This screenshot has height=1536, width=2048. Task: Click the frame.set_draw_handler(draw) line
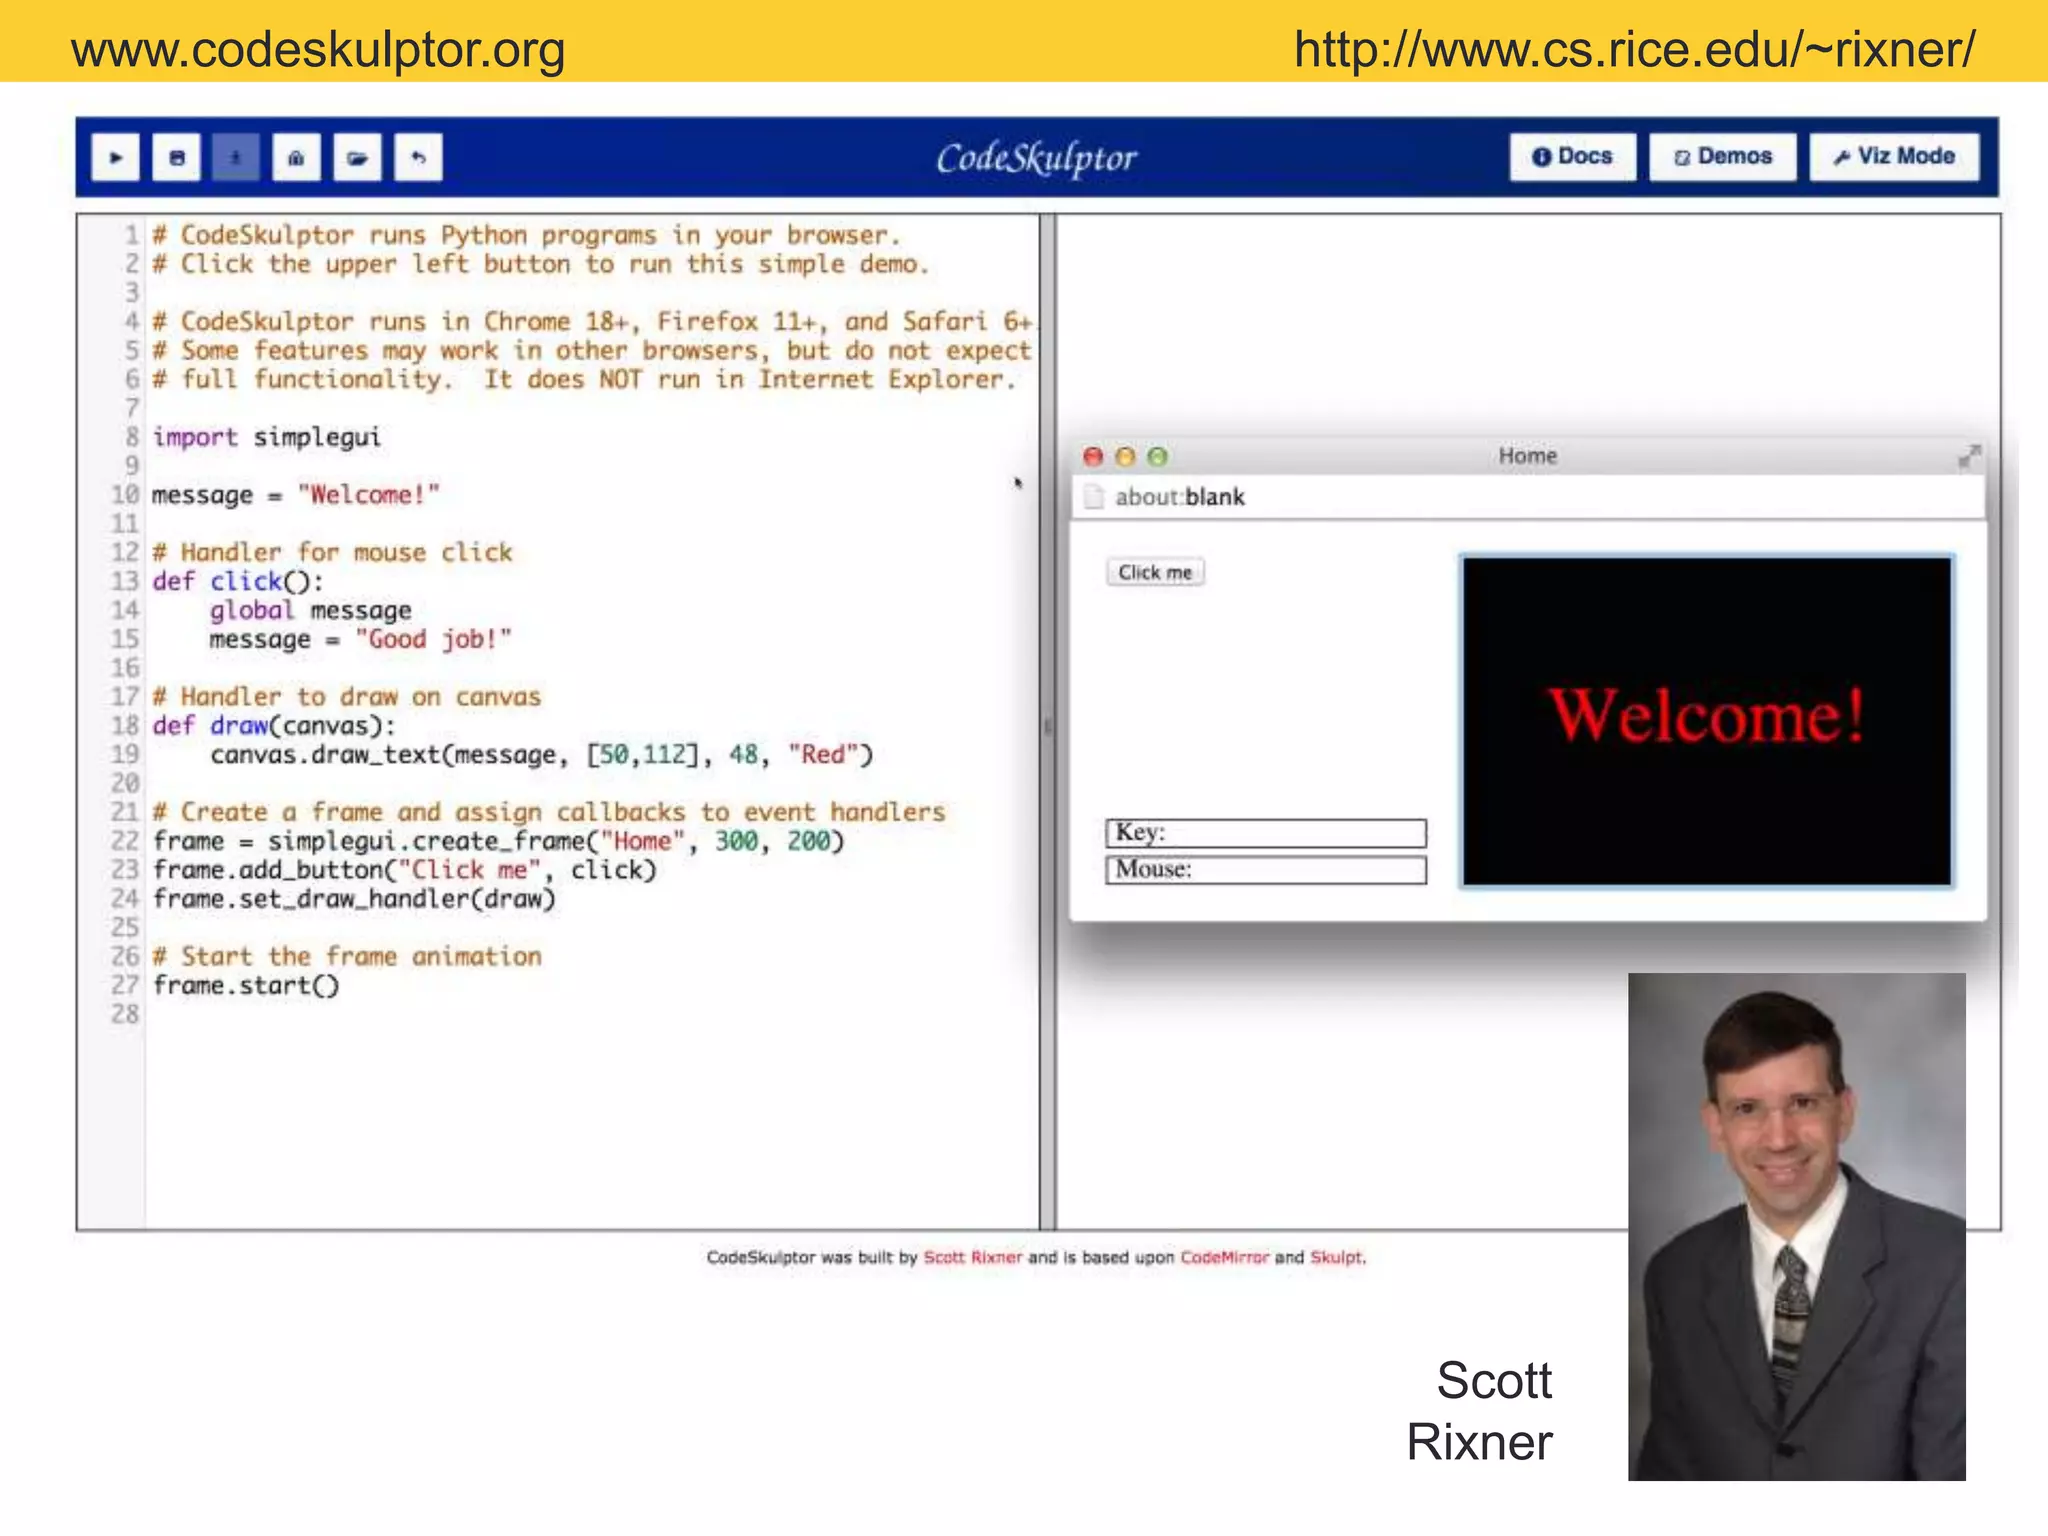coord(354,899)
